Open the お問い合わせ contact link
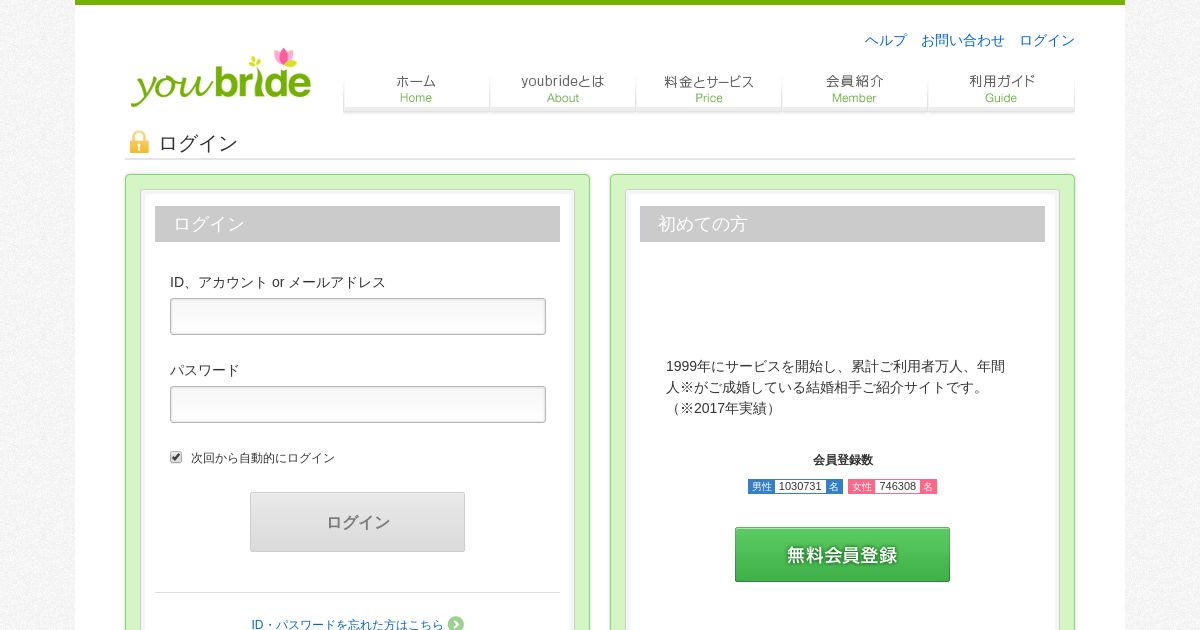This screenshot has height=630, width=1200. pos(963,40)
